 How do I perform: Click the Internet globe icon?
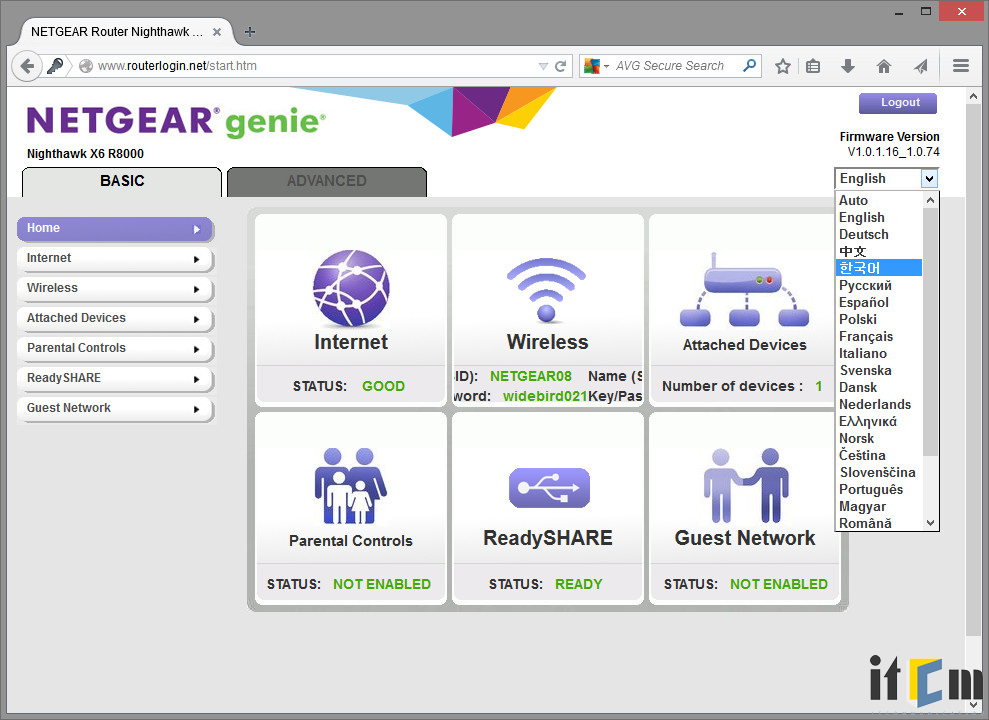(351, 287)
